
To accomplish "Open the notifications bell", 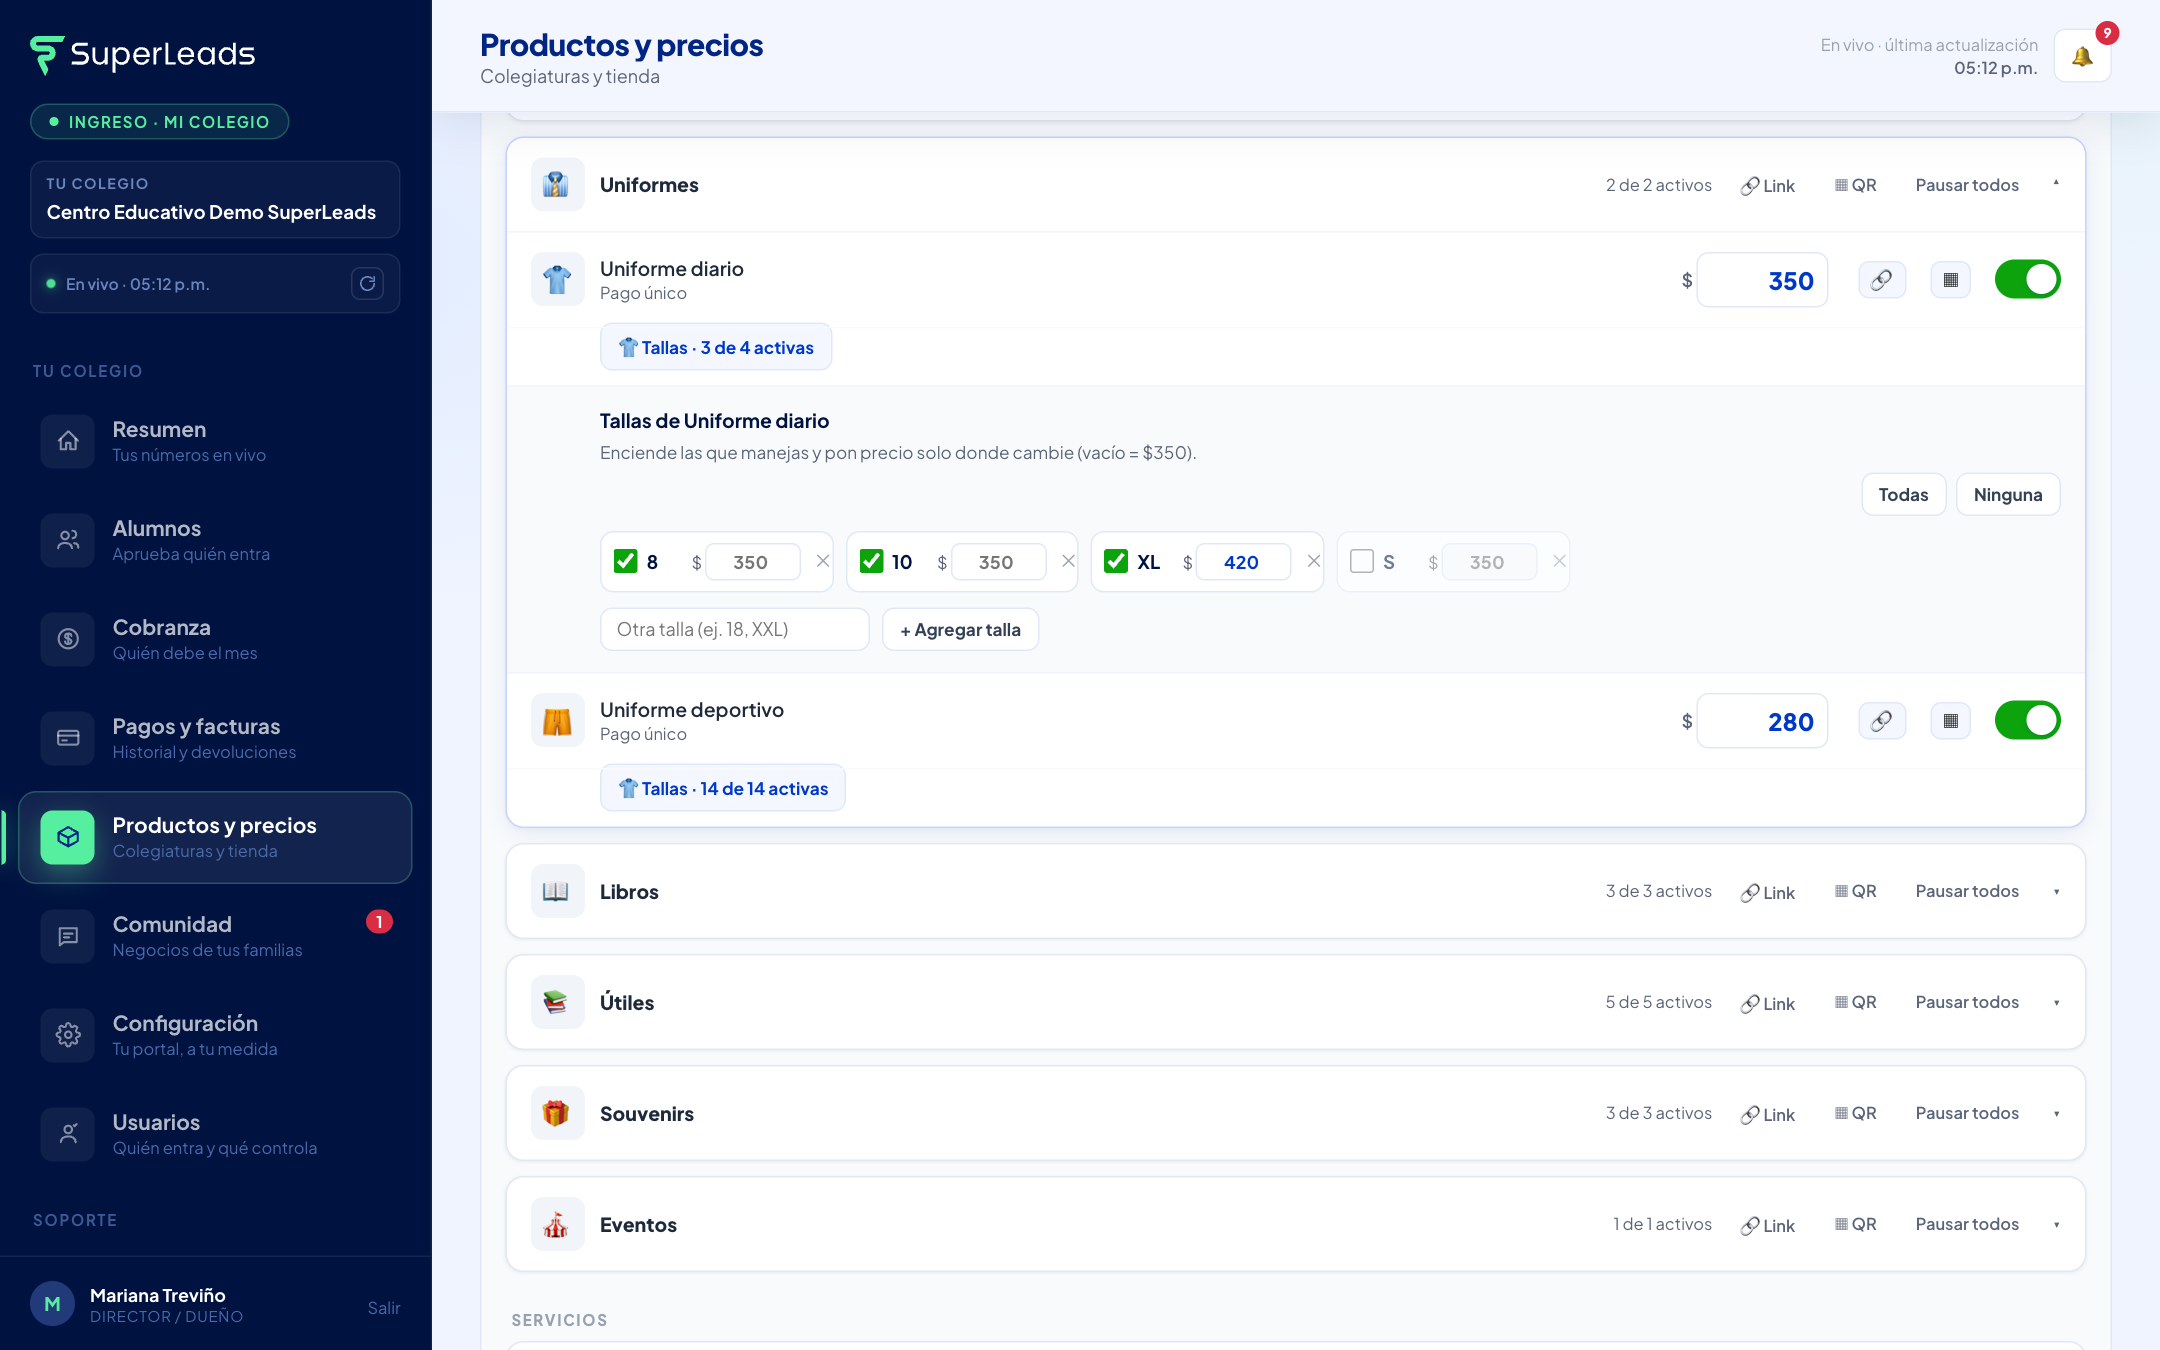I will click(2082, 56).
